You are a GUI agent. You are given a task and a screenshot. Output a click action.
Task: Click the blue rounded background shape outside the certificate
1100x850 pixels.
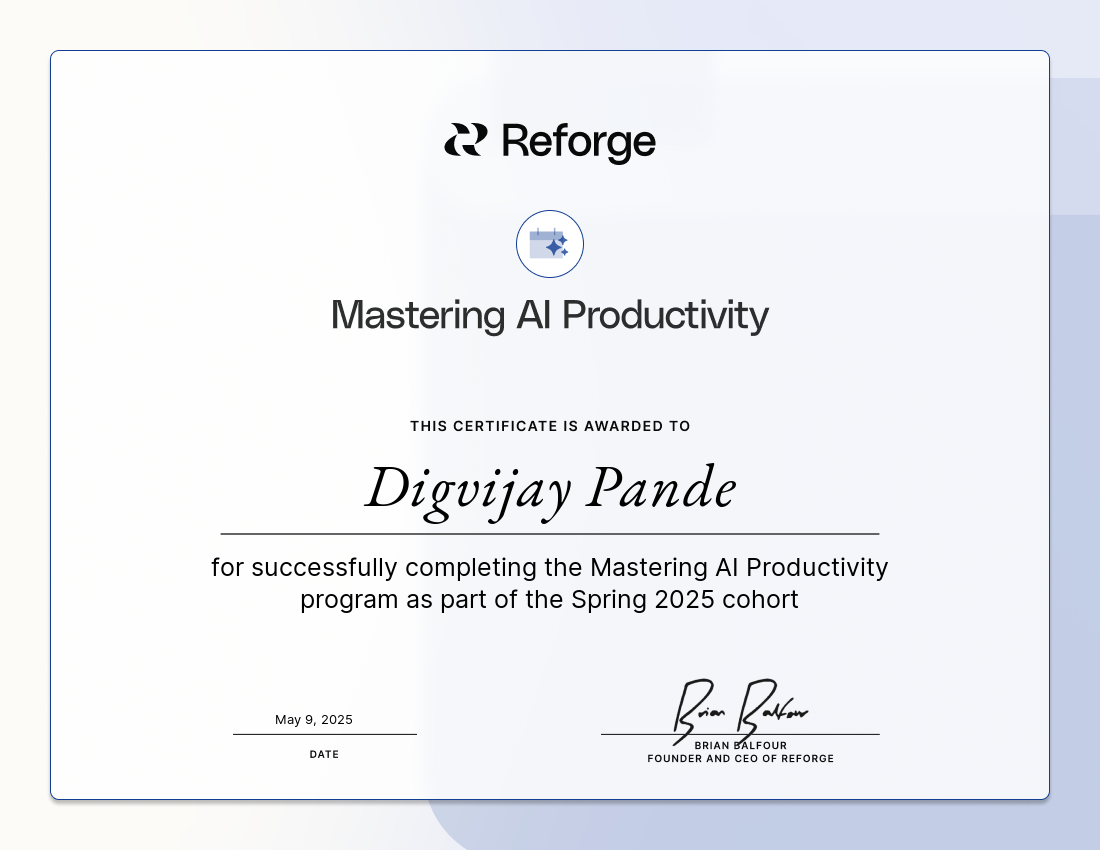pyautogui.click(x=1075, y=500)
